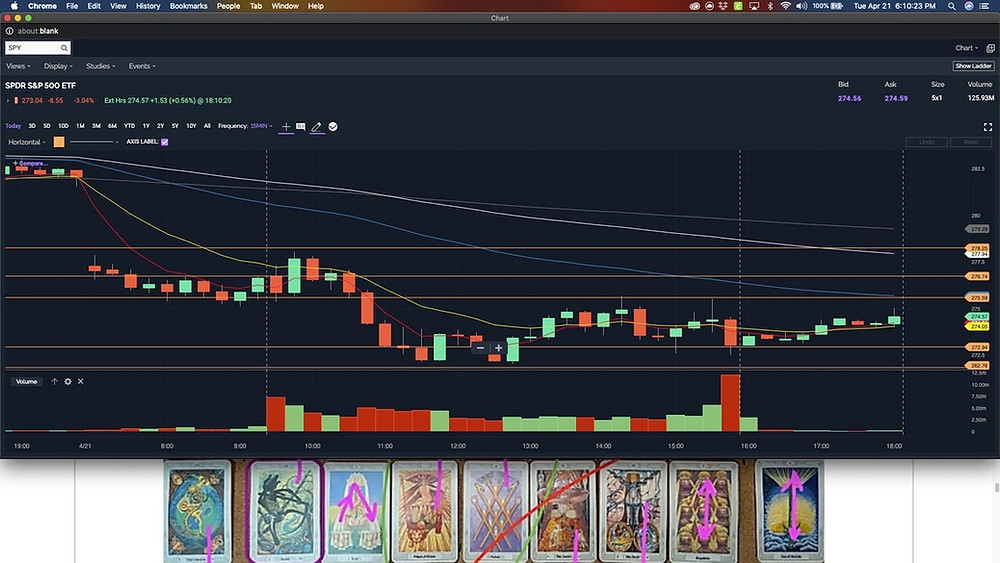Click the first tarot card thumbnail
This screenshot has width=1000, height=563.
[198, 511]
